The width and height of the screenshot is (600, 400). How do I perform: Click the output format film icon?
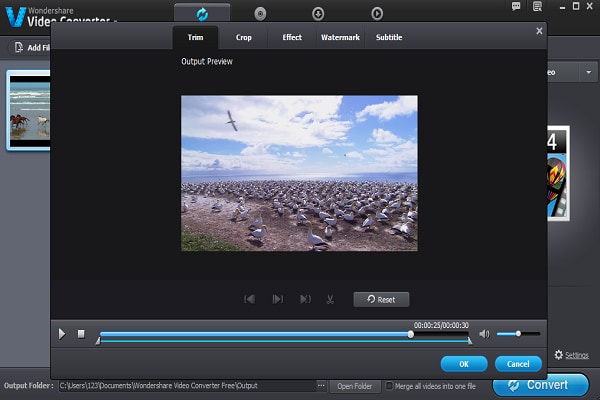(x=558, y=173)
